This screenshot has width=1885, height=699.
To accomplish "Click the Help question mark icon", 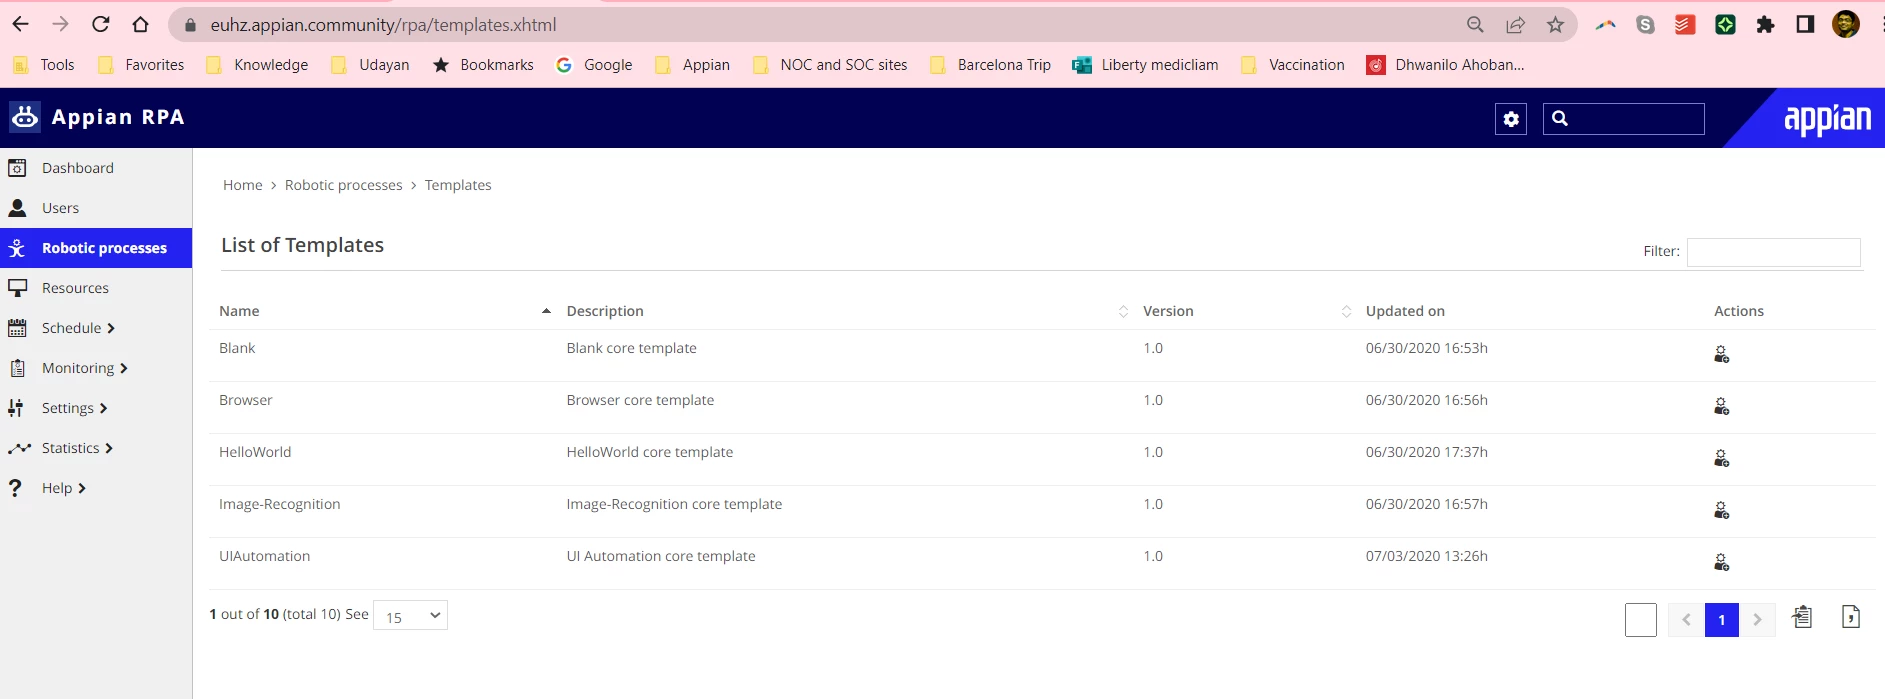I will click(x=15, y=488).
